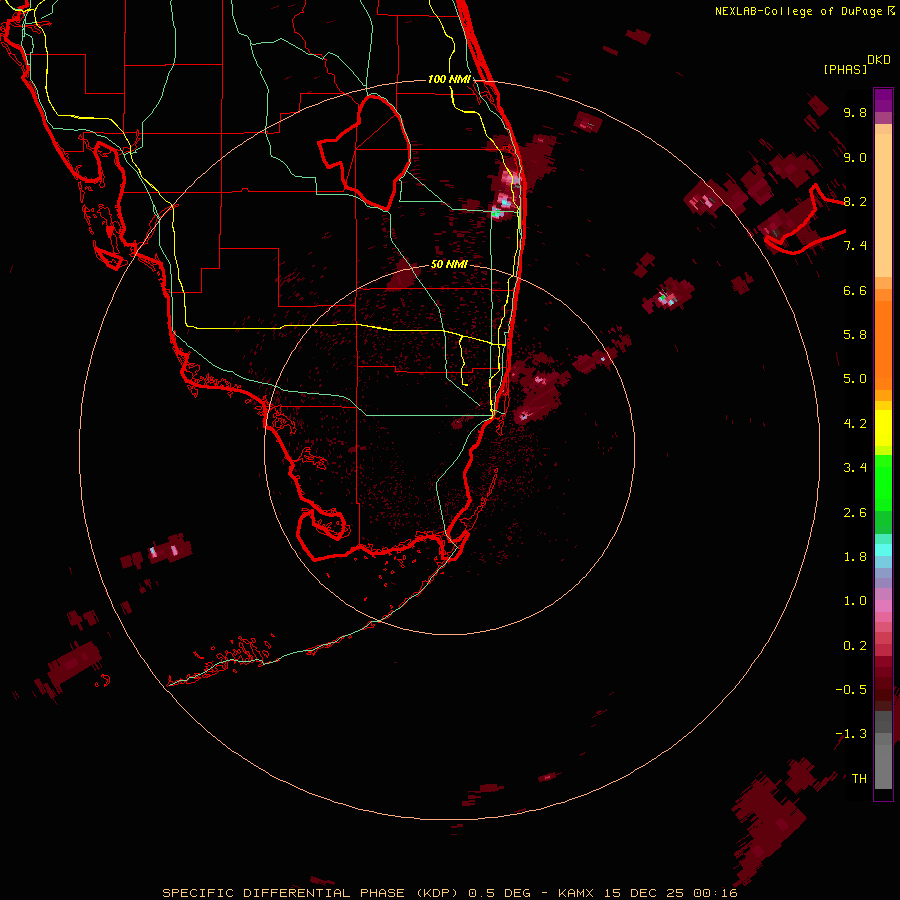Click the -1.3 color scale value
Viewport: 900px width, 900px height.
click(x=851, y=734)
